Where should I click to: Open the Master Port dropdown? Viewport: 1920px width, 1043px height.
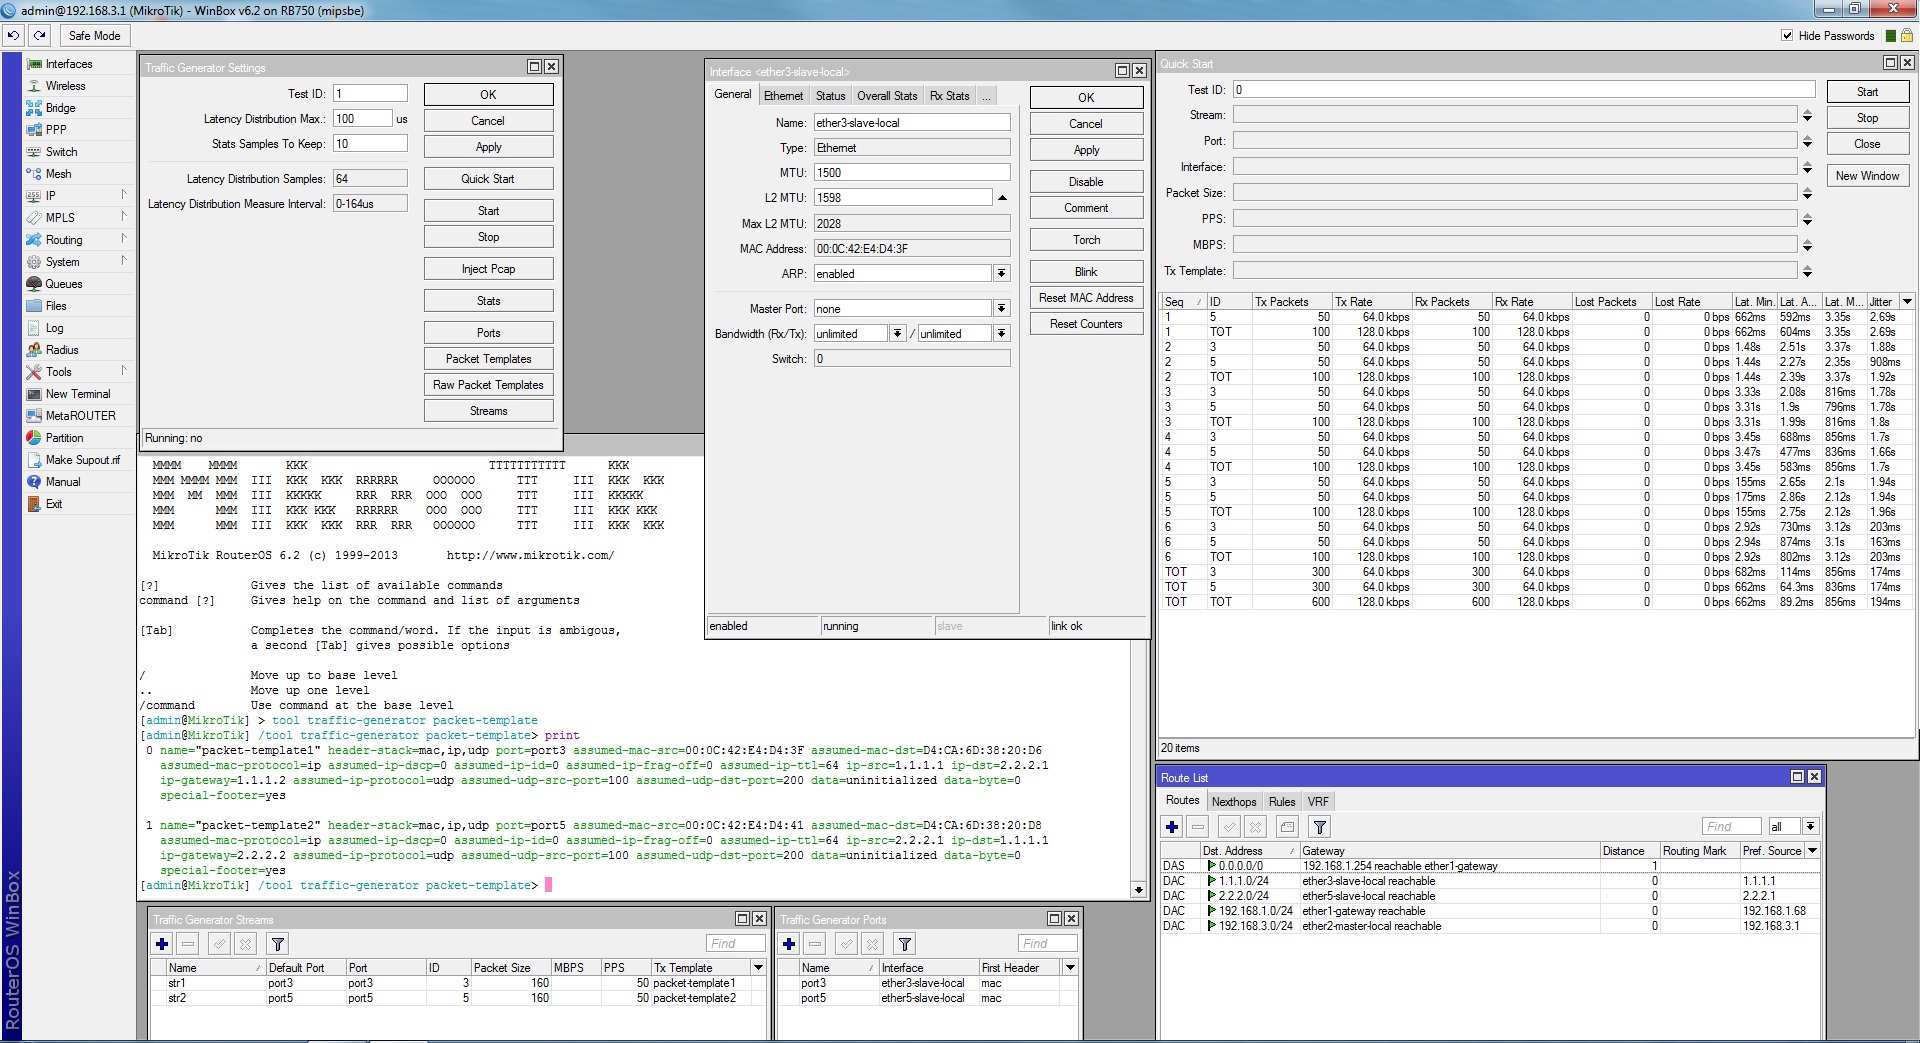tap(1001, 309)
